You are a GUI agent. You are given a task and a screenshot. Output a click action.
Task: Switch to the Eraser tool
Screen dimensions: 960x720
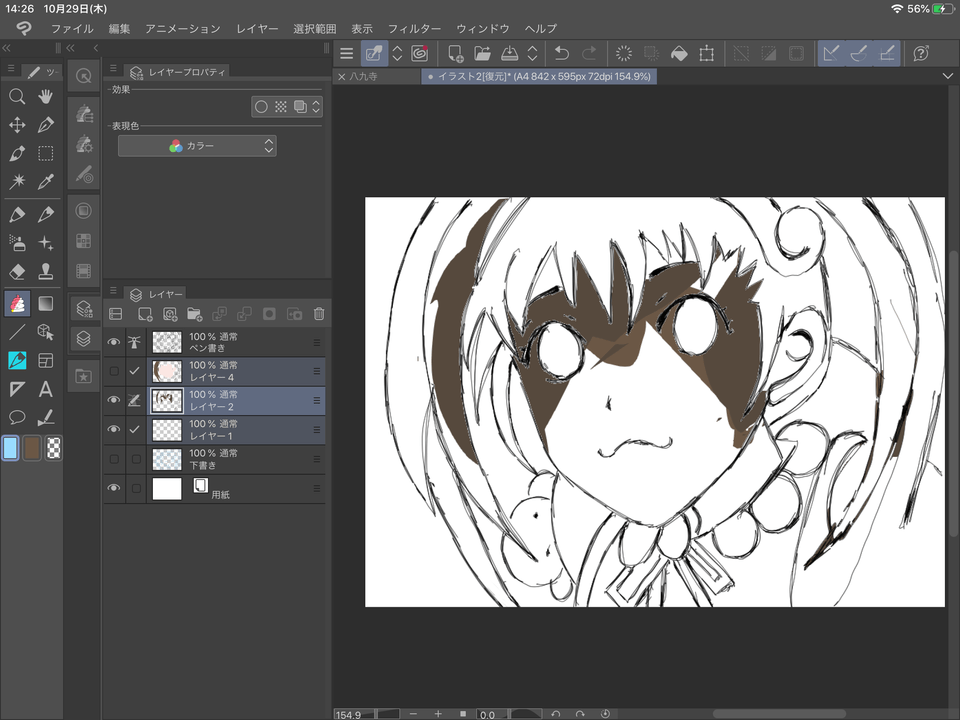16,271
